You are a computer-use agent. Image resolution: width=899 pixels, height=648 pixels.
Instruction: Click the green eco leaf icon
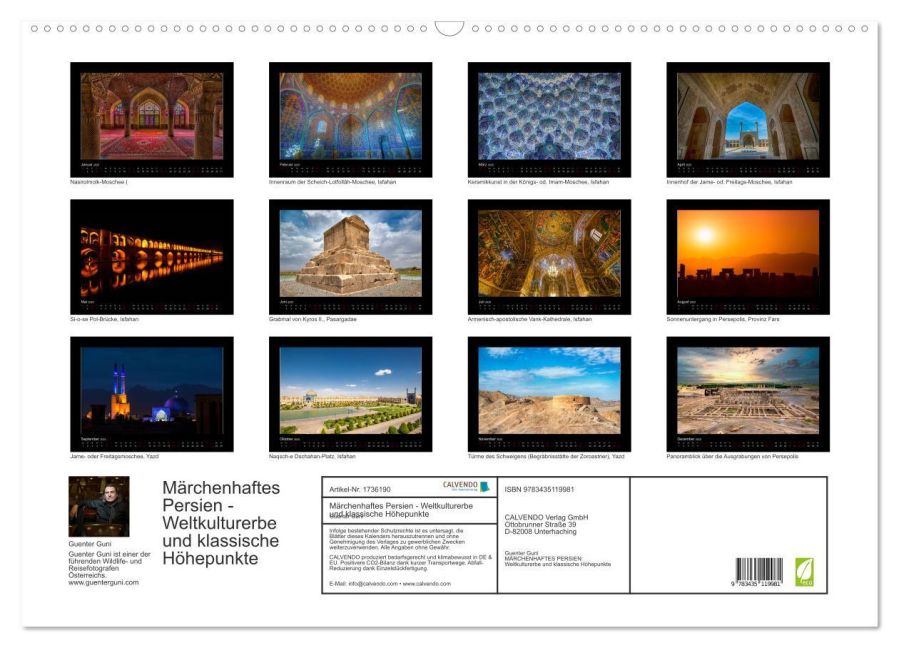point(804,572)
